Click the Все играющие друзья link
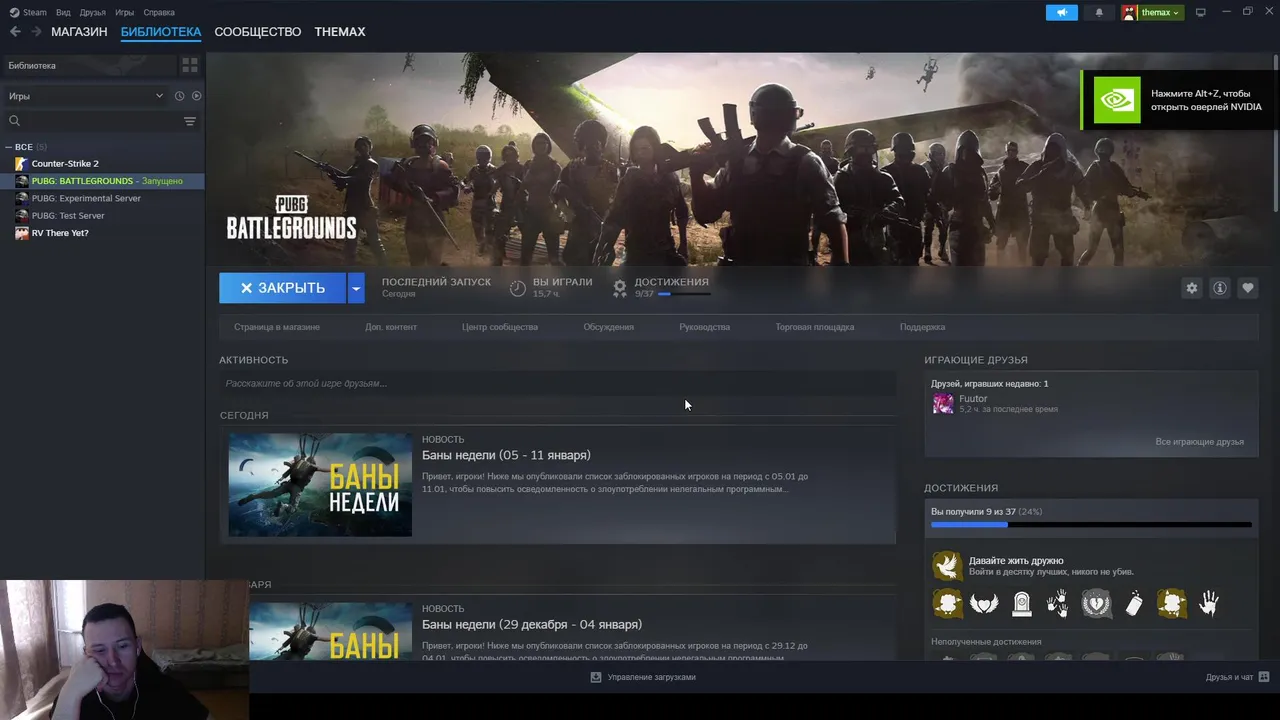Viewport: 1280px width, 720px height. pyautogui.click(x=1199, y=442)
